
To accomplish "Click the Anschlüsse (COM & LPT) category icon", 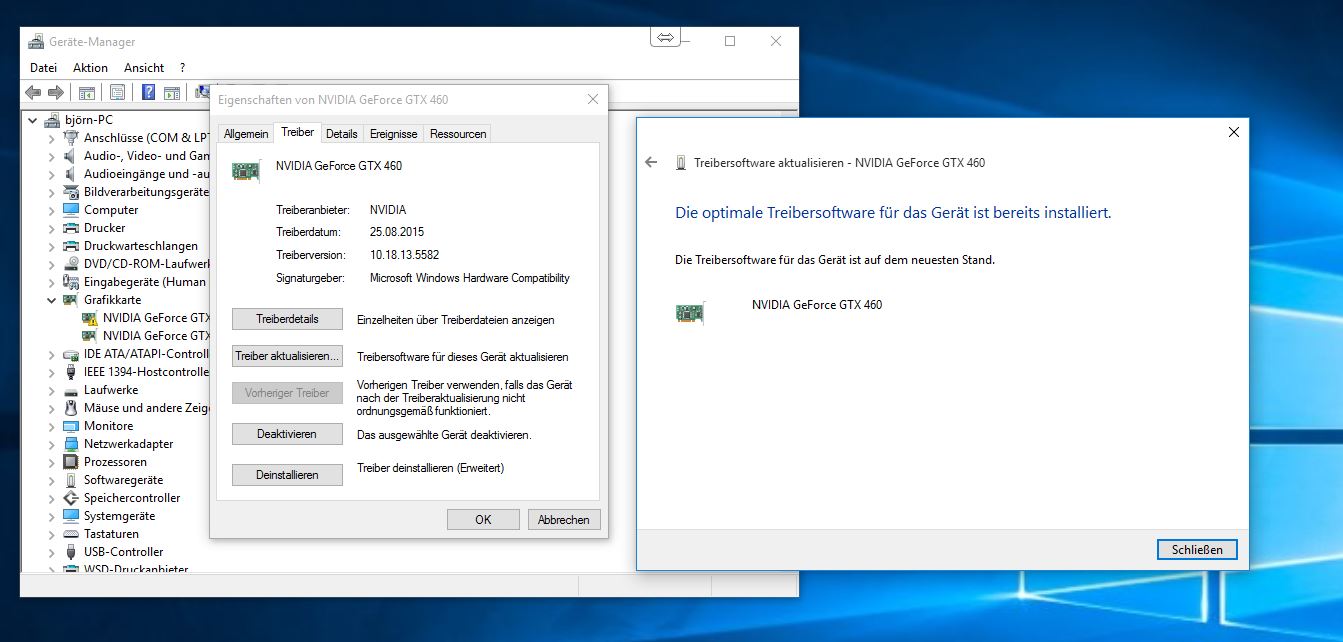I will point(71,138).
